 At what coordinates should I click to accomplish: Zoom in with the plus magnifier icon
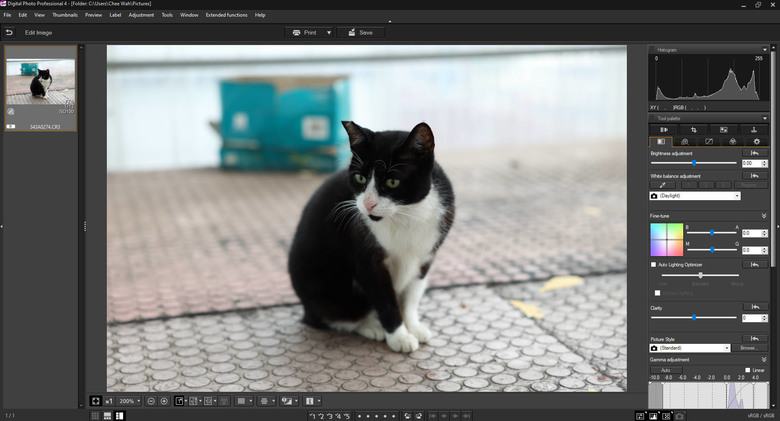pyautogui.click(x=164, y=401)
